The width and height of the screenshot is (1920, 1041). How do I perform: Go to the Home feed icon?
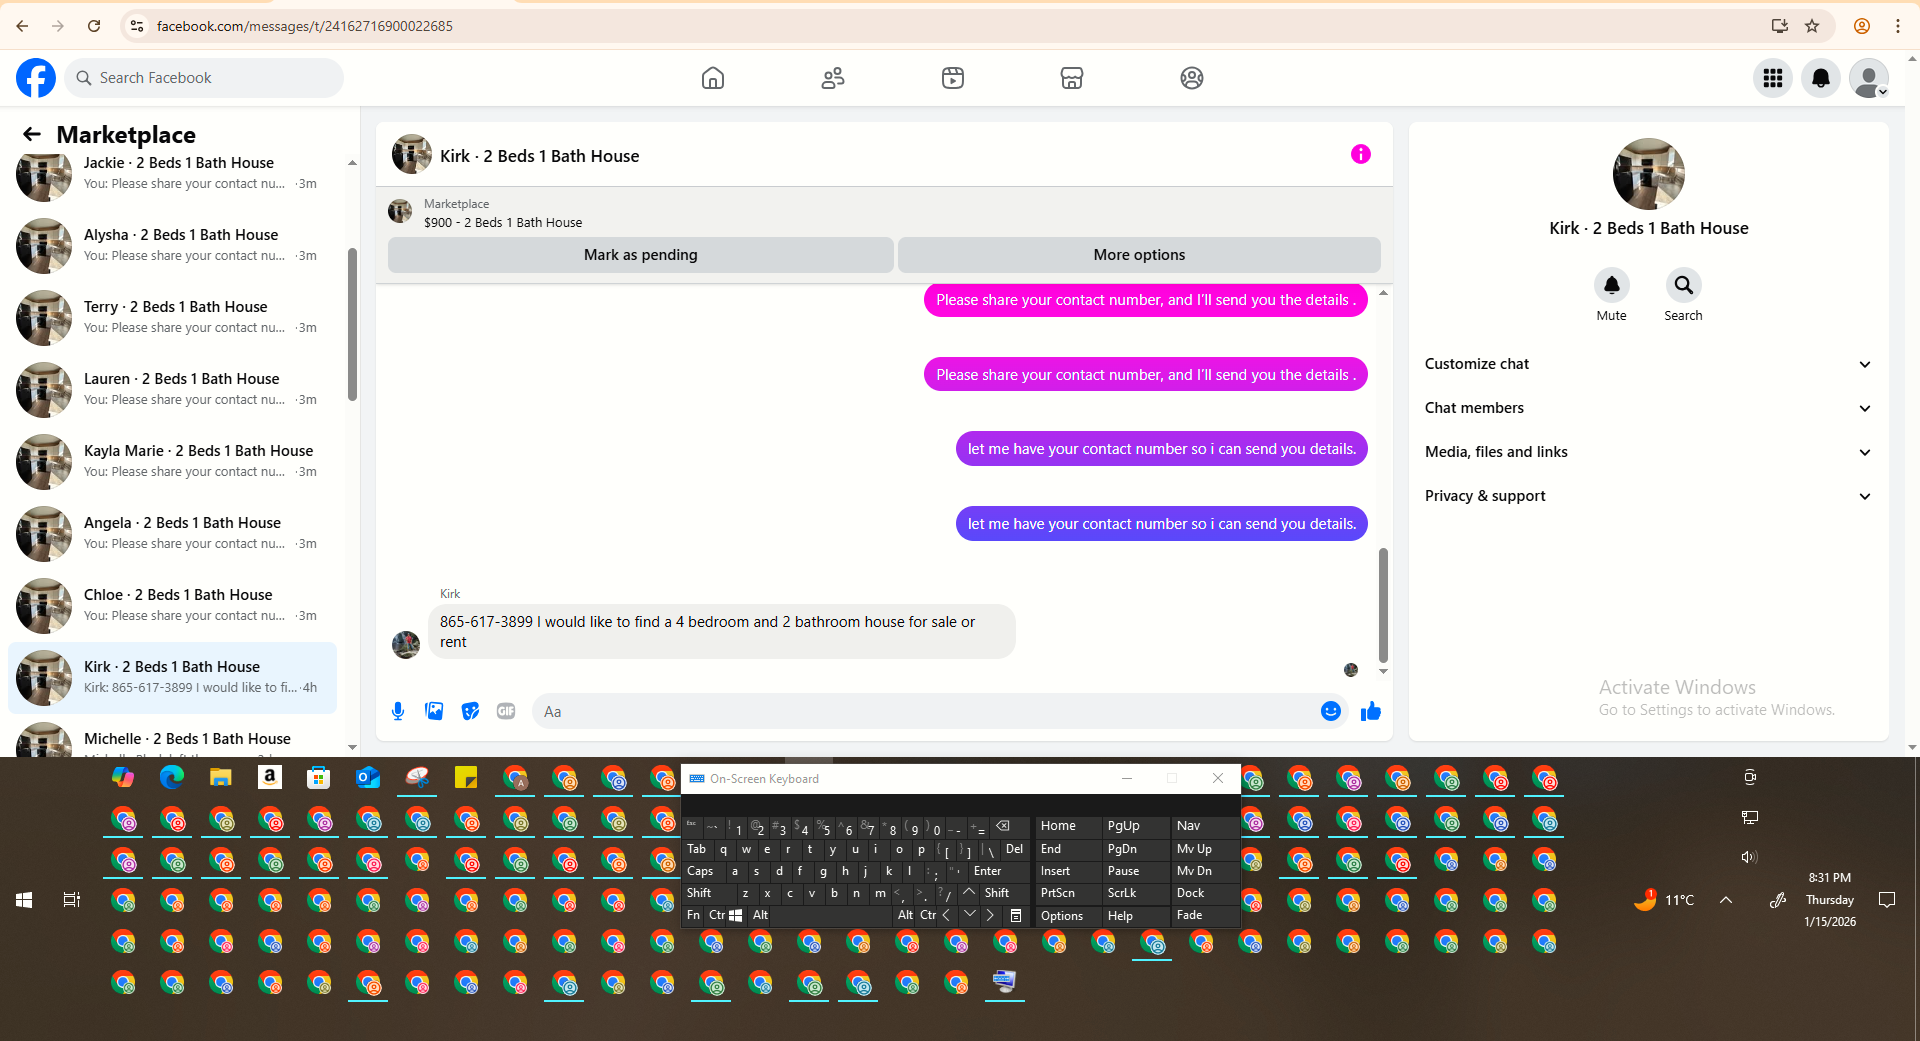click(x=713, y=78)
